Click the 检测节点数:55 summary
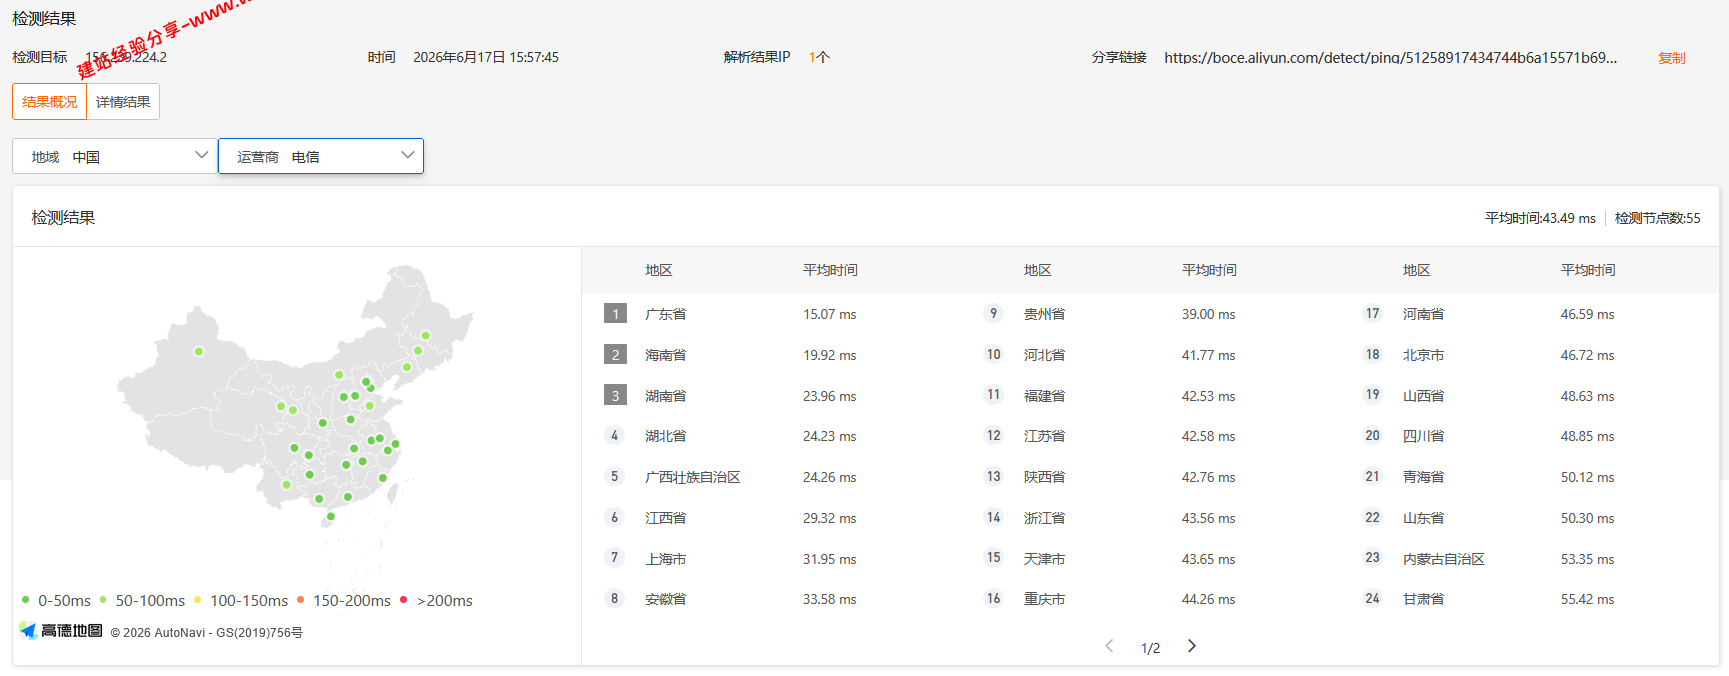 tap(1657, 218)
